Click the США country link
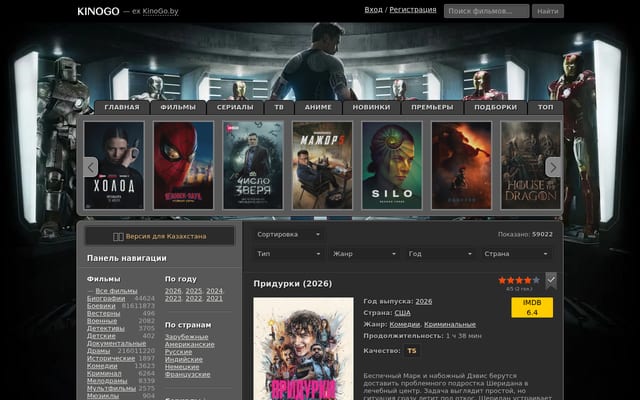The image size is (640, 400). pyautogui.click(x=402, y=313)
